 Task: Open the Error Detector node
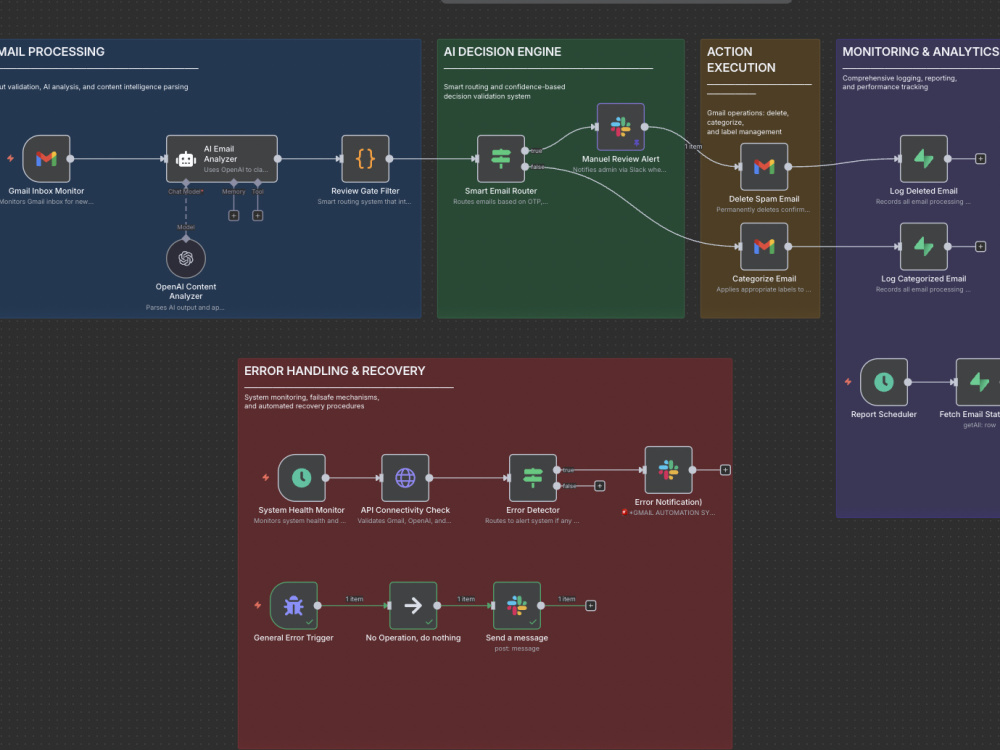(x=533, y=478)
